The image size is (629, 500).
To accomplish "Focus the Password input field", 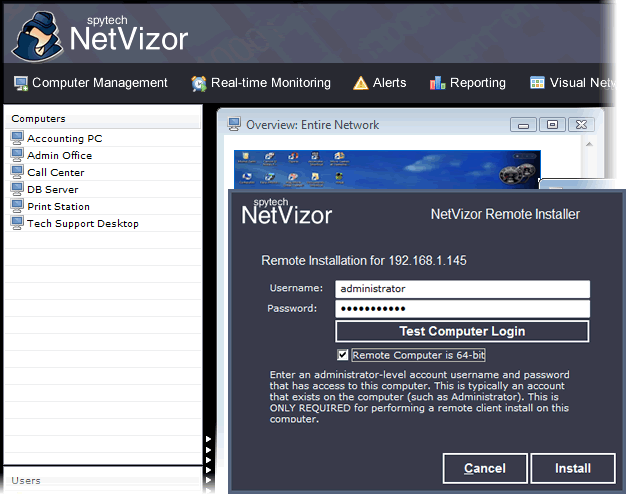I will click(462, 309).
